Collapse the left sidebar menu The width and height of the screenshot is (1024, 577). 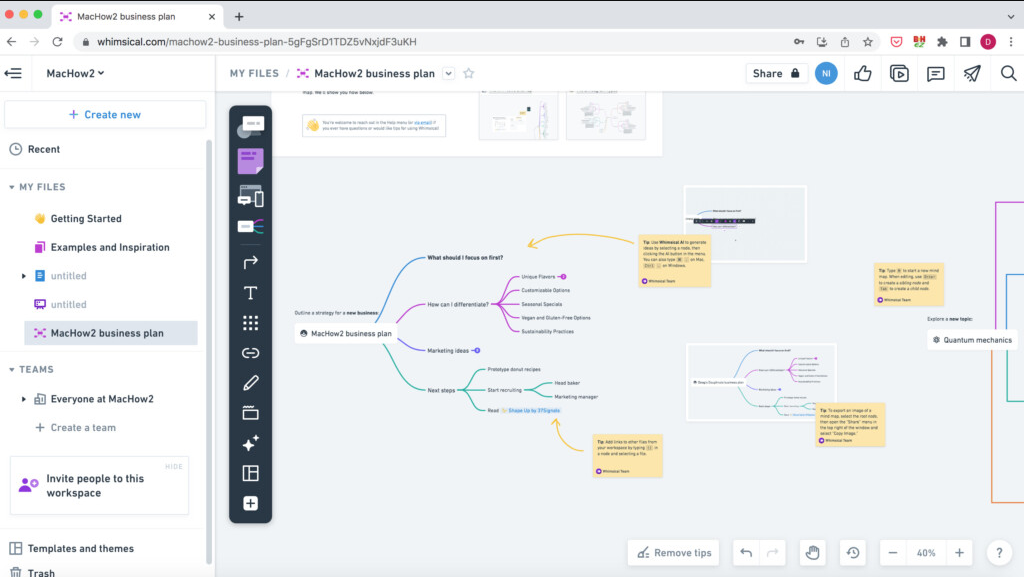click(14, 73)
